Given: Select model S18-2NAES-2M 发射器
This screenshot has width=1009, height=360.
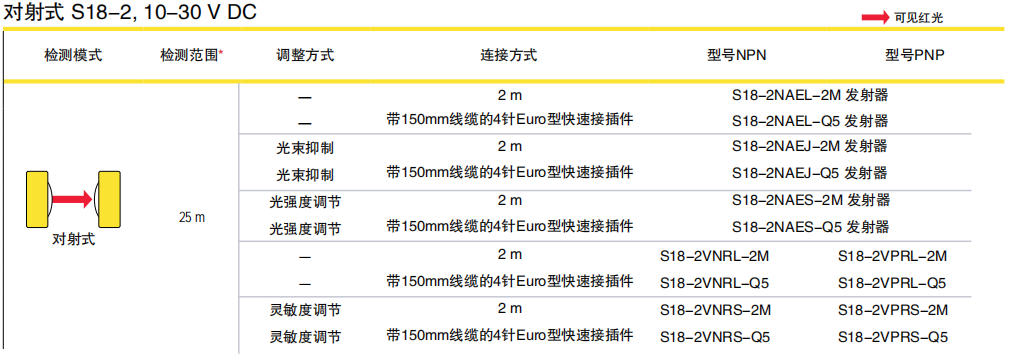Looking at the screenshot, I should click(811, 200).
